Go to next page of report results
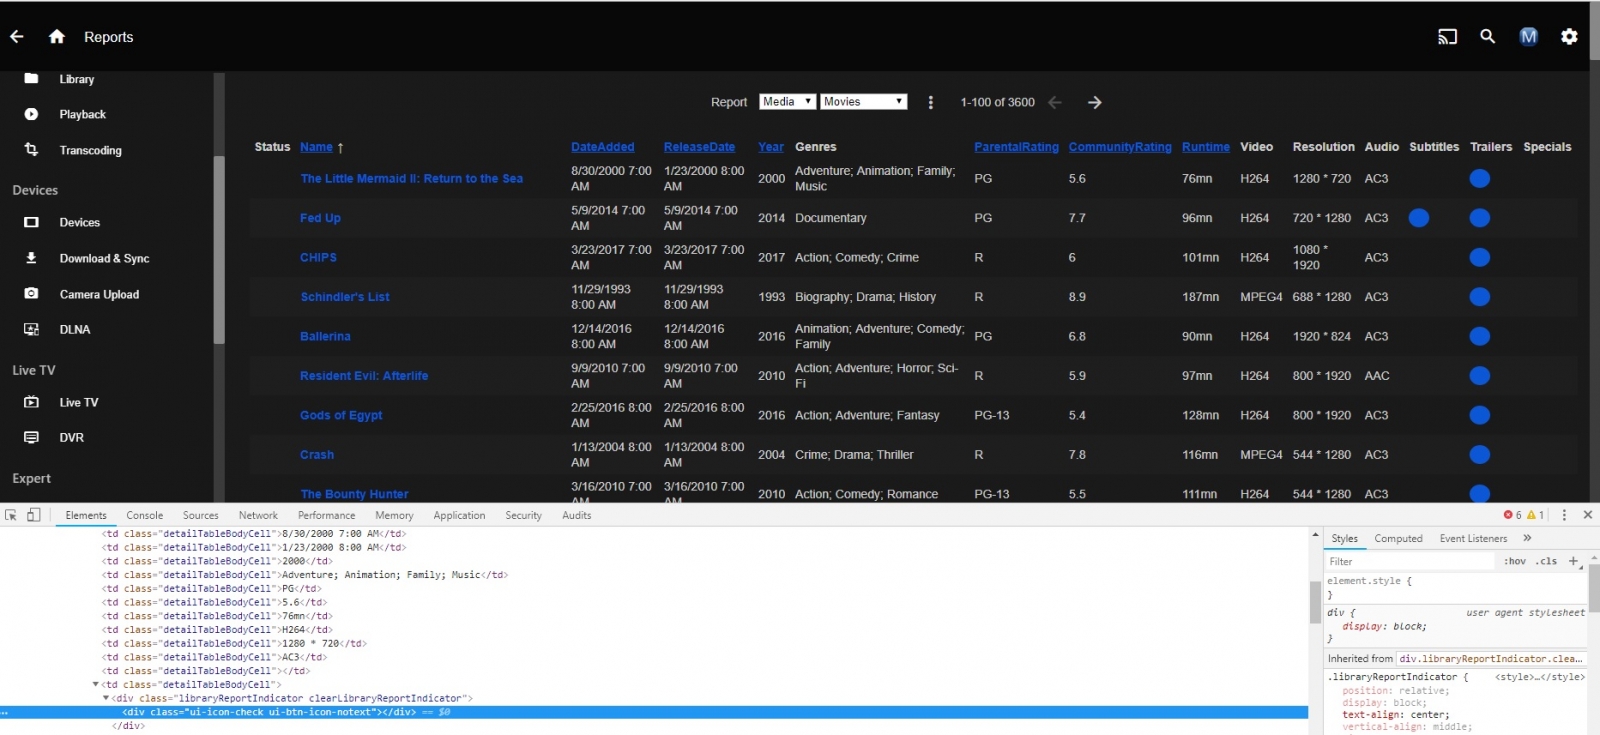The width and height of the screenshot is (1600, 735). click(1095, 102)
